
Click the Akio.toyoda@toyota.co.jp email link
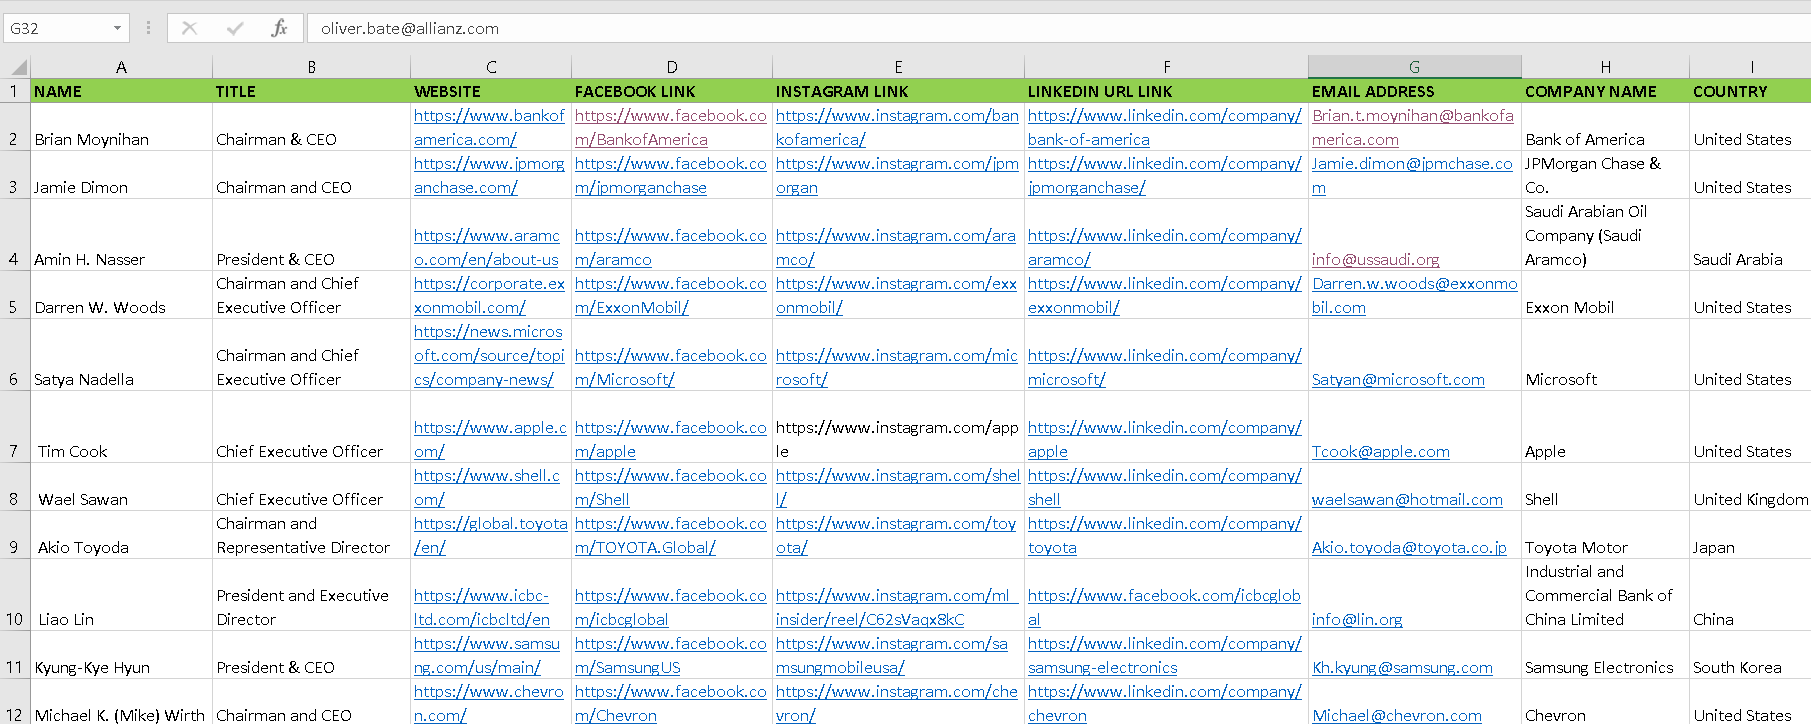click(x=1409, y=548)
